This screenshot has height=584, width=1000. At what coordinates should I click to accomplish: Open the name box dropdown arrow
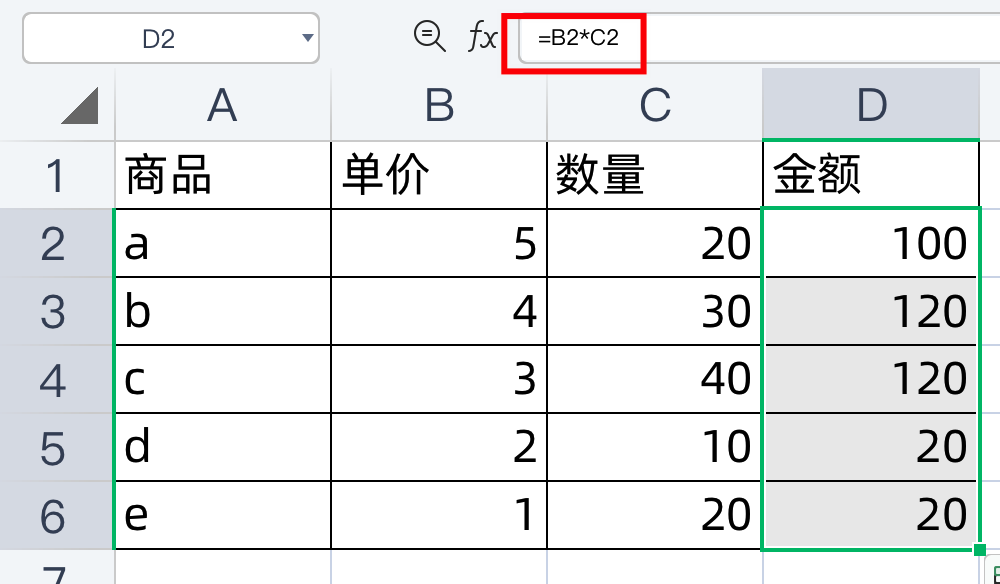[306, 39]
